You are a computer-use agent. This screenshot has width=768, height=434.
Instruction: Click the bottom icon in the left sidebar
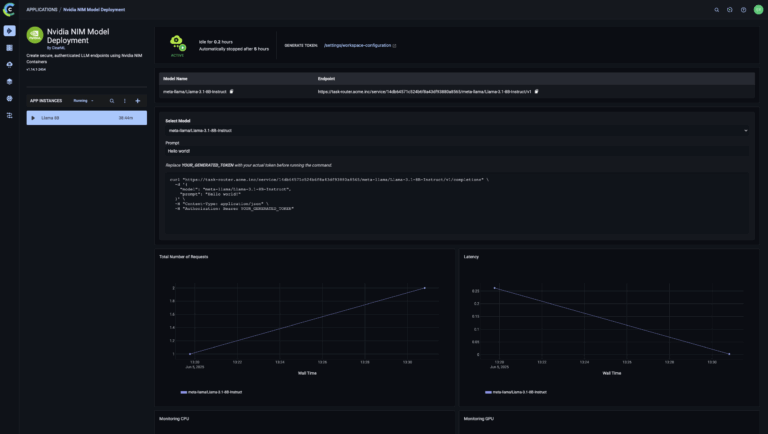(x=9, y=115)
